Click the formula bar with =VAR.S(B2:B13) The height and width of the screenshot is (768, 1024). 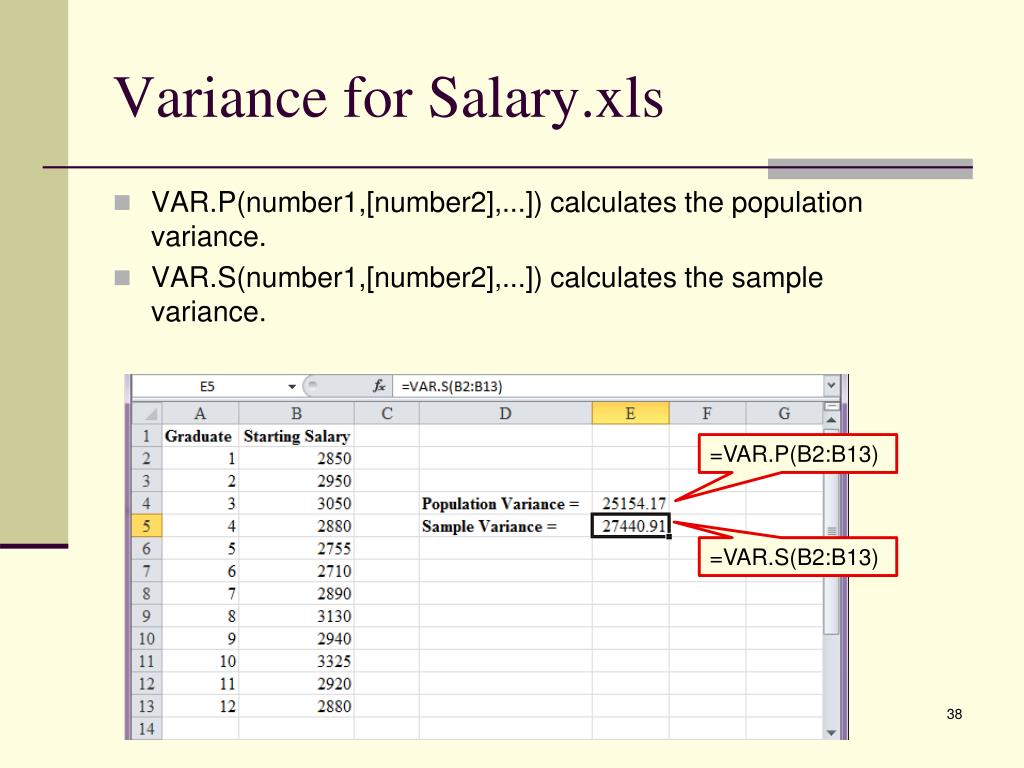(607, 387)
